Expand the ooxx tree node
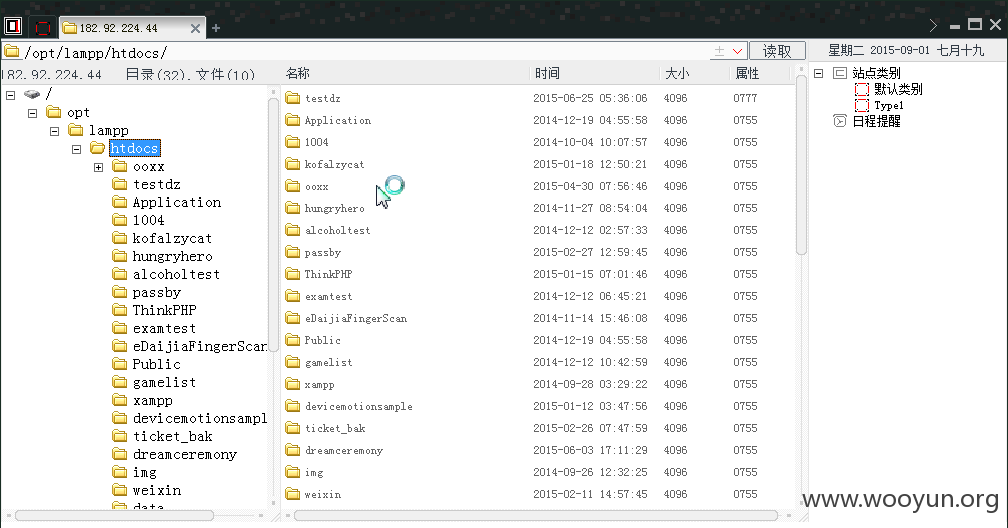Image resolution: width=1008 pixels, height=528 pixels. click(98, 167)
